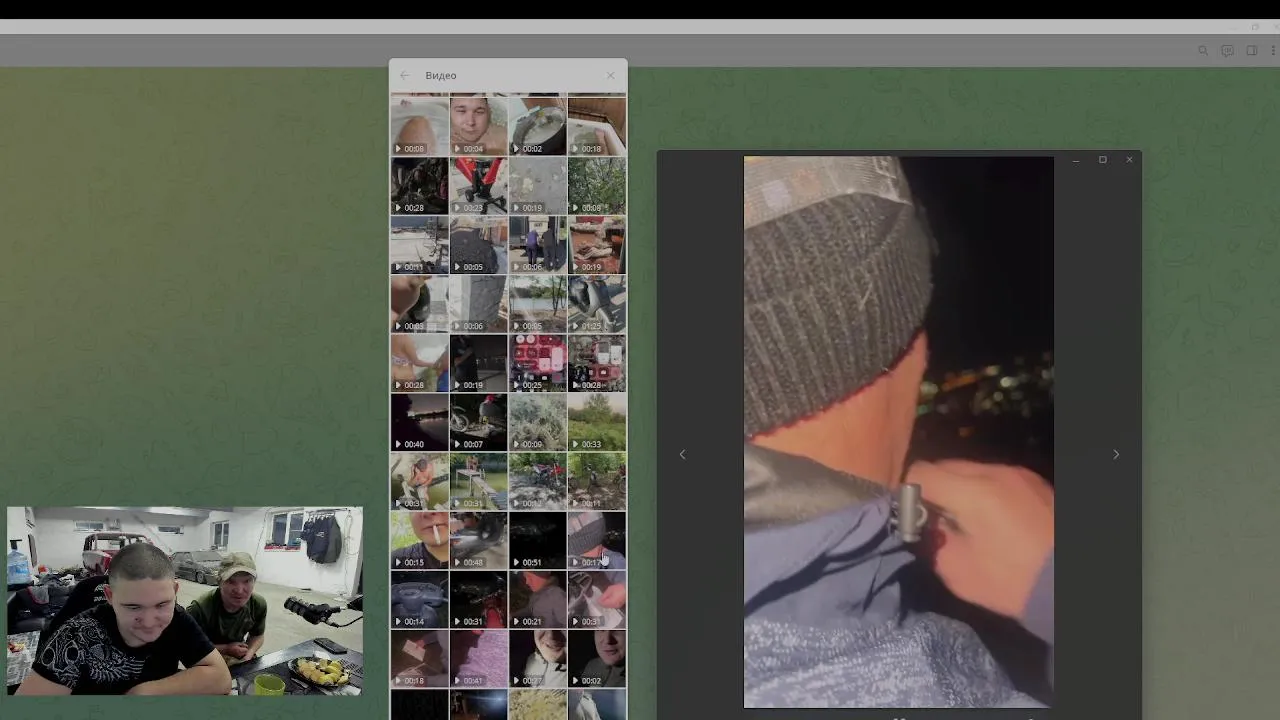Open the 00:25 video with pink icons
Screen dimensions: 1280x720
[x=537, y=362]
